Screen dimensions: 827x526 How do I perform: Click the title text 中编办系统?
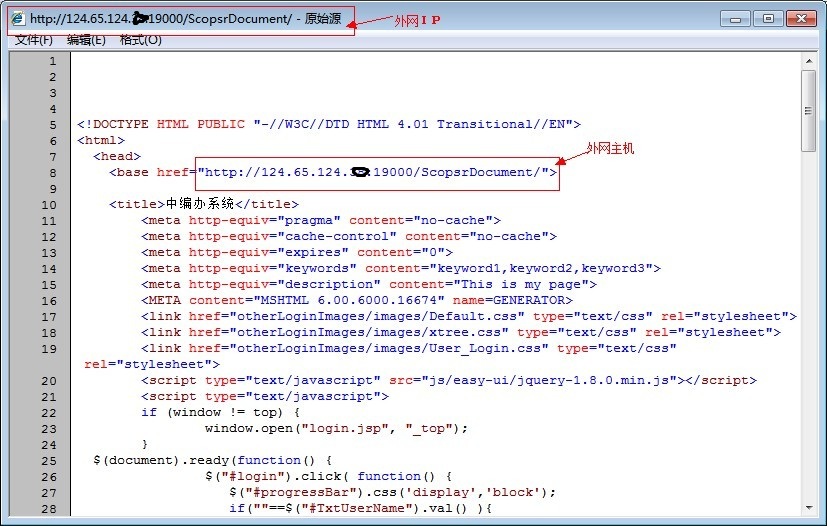(200, 204)
